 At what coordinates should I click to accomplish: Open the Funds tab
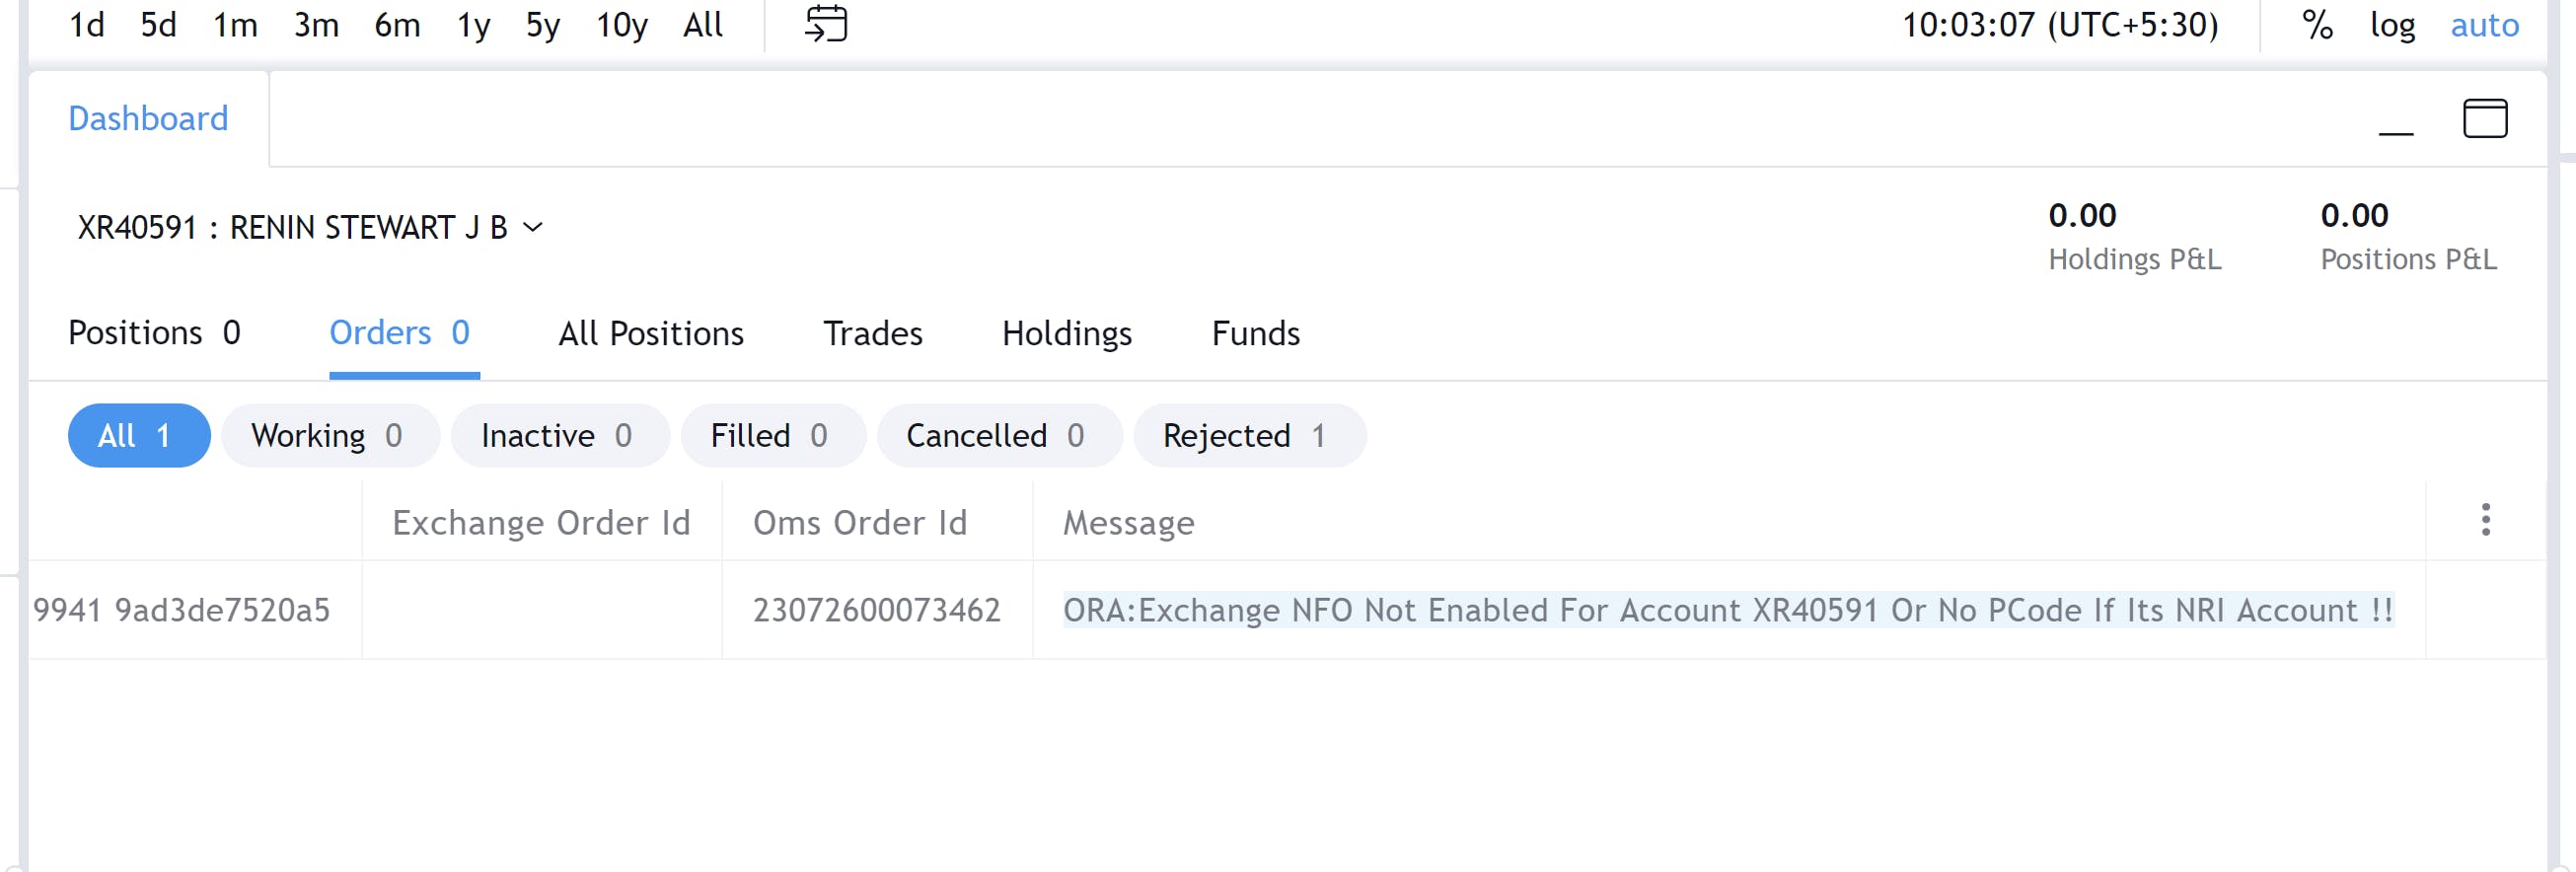[x=1255, y=333]
